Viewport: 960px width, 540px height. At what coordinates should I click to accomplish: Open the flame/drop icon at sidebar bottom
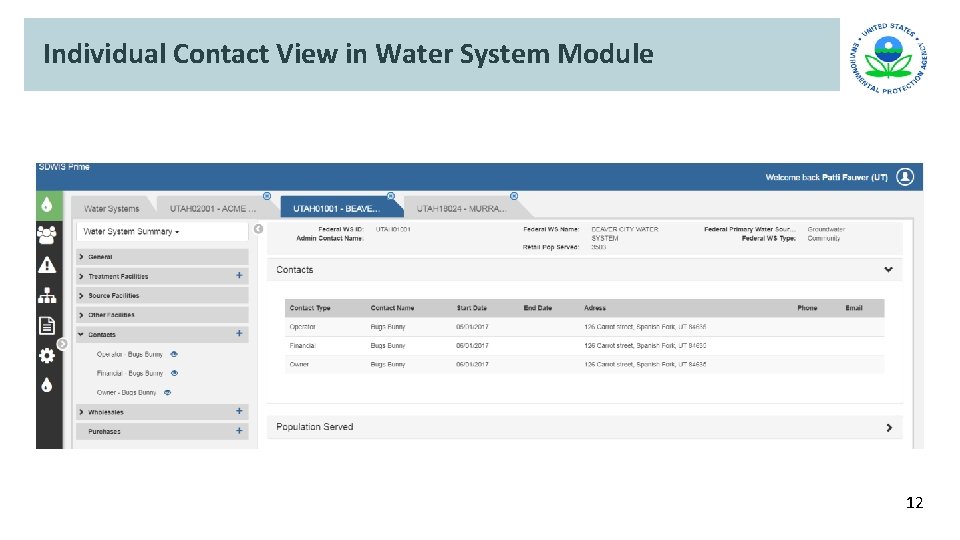[47, 385]
